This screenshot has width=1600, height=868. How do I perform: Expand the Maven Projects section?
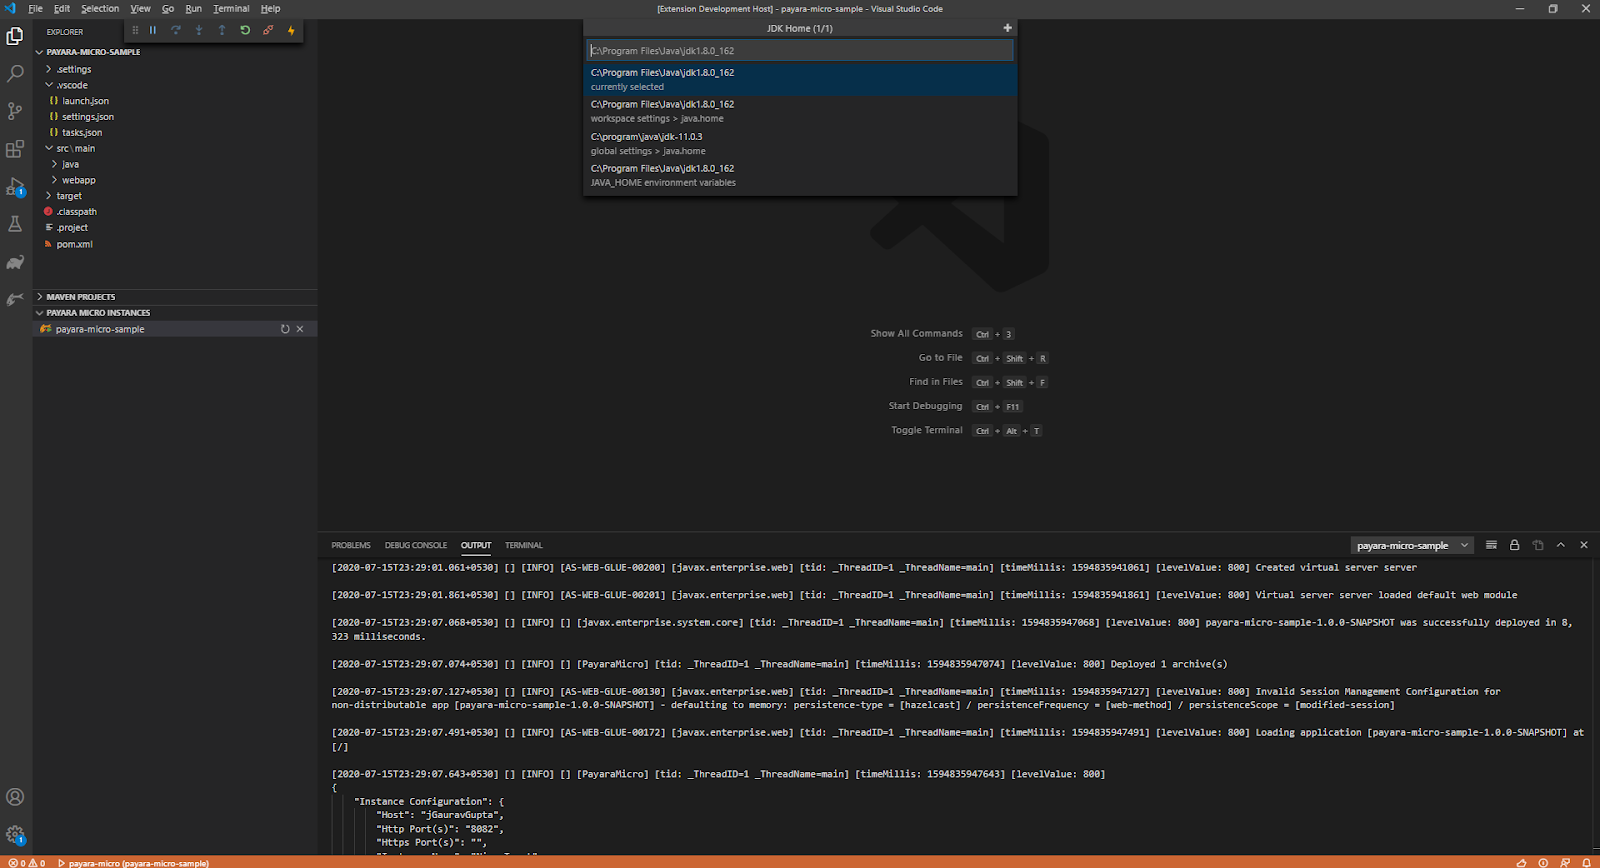click(80, 297)
